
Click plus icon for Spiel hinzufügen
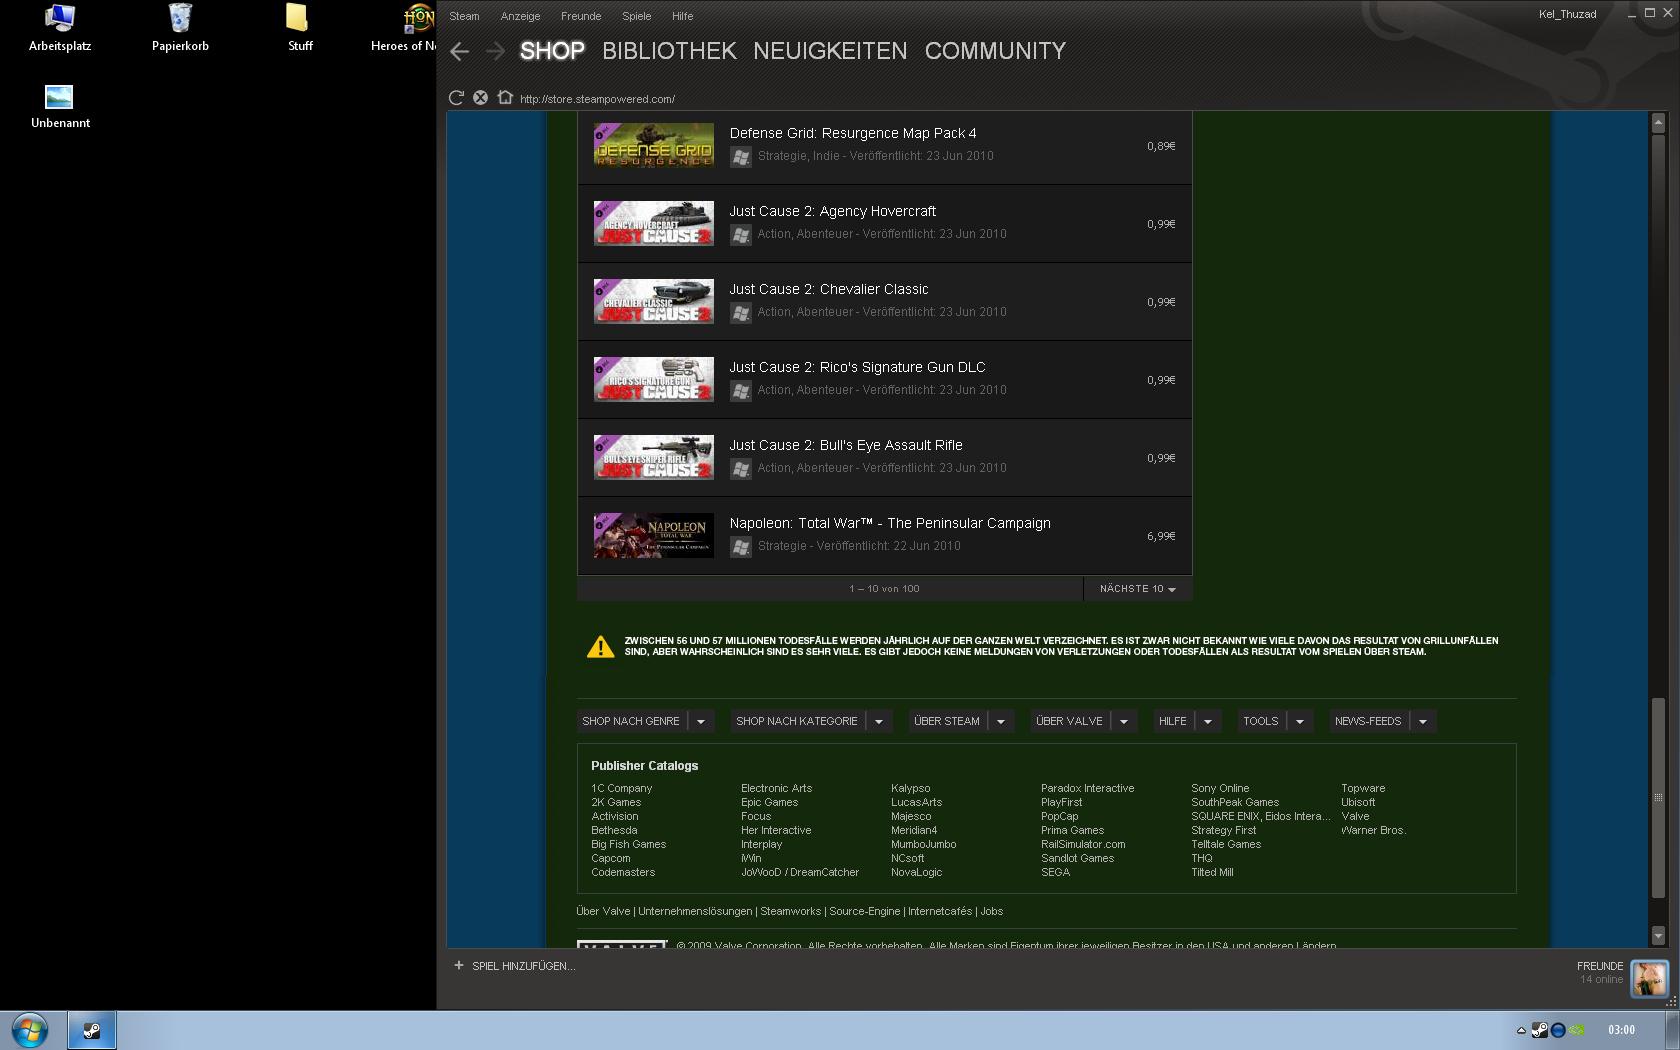click(459, 966)
